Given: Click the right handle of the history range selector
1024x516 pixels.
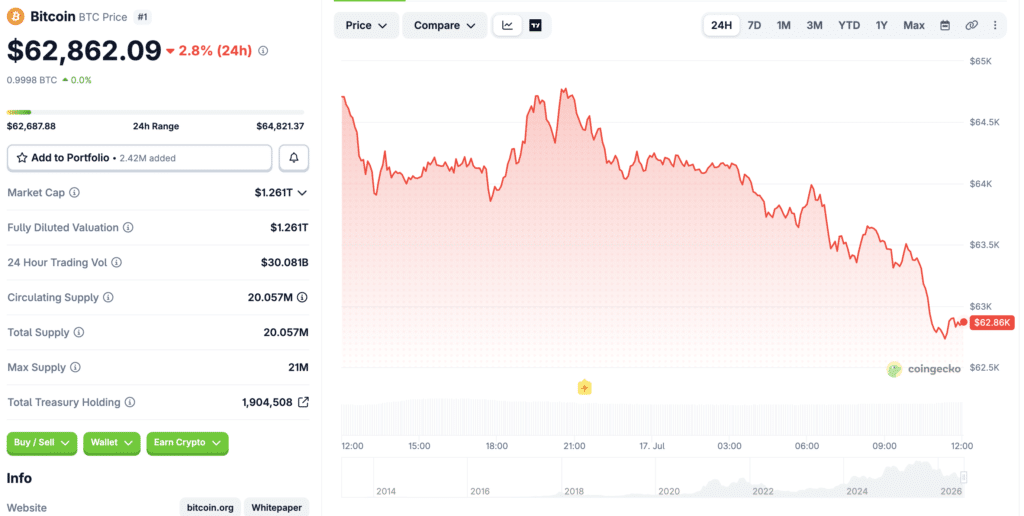Looking at the screenshot, I should 963,477.
